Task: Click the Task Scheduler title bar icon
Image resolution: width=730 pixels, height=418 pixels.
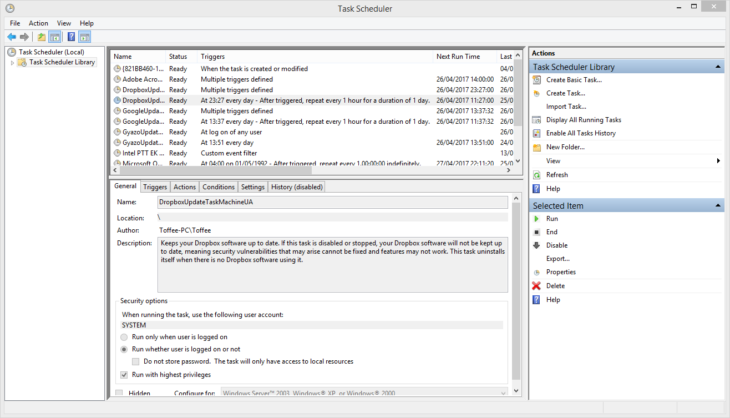Action: click(x=10, y=8)
